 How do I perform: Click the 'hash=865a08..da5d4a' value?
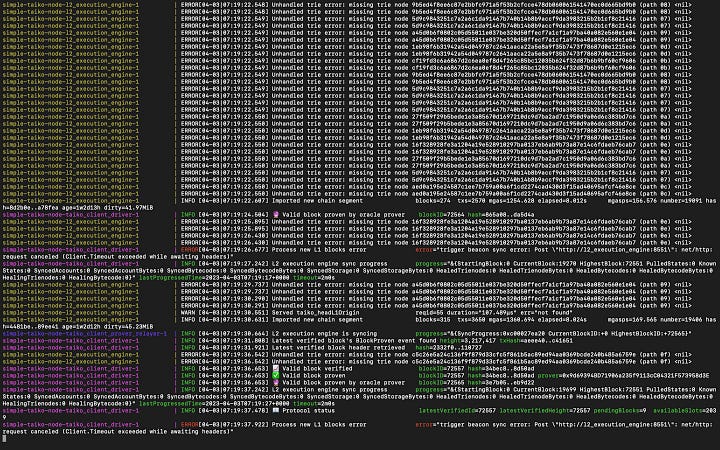click(501, 214)
